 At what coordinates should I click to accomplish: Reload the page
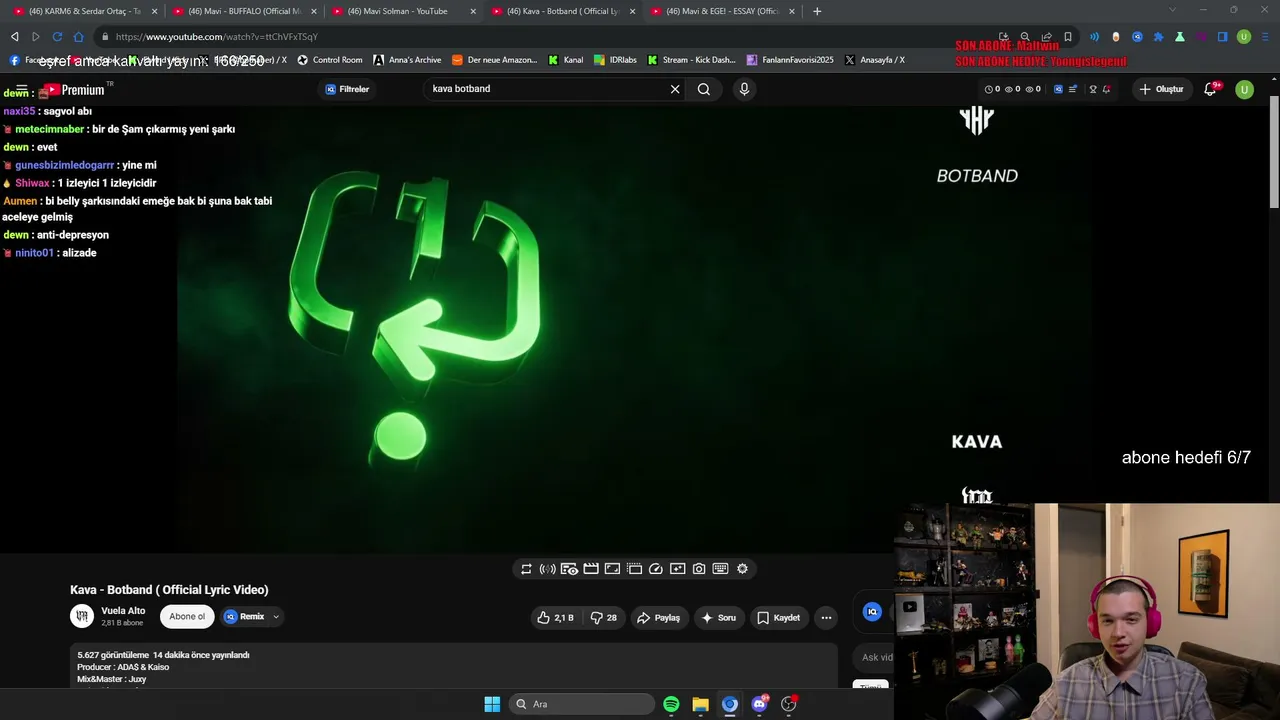57,37
